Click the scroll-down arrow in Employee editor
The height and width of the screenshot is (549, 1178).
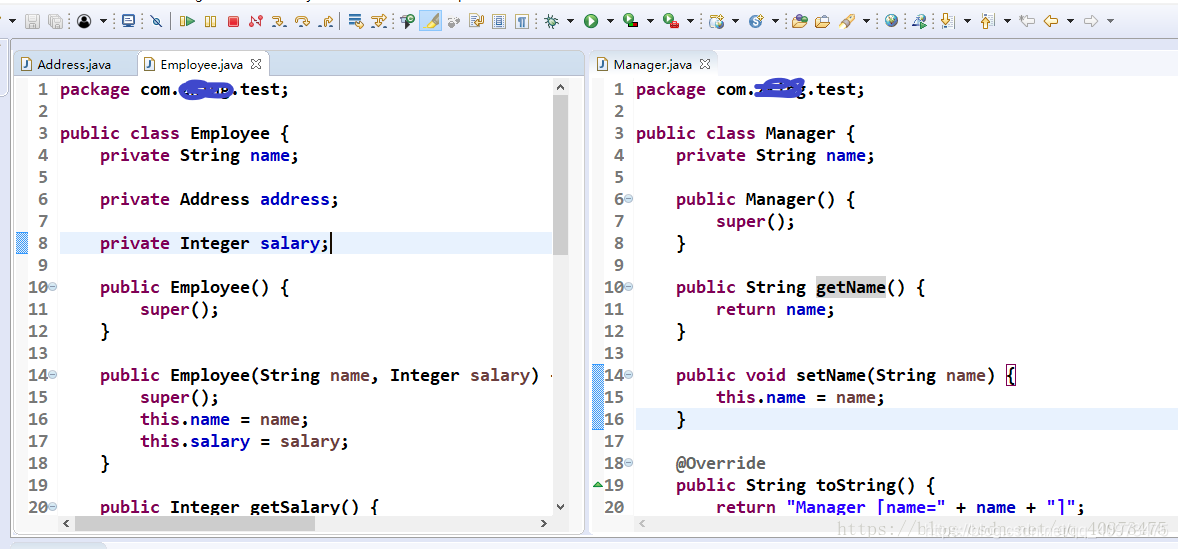click(x=560, y=507)
